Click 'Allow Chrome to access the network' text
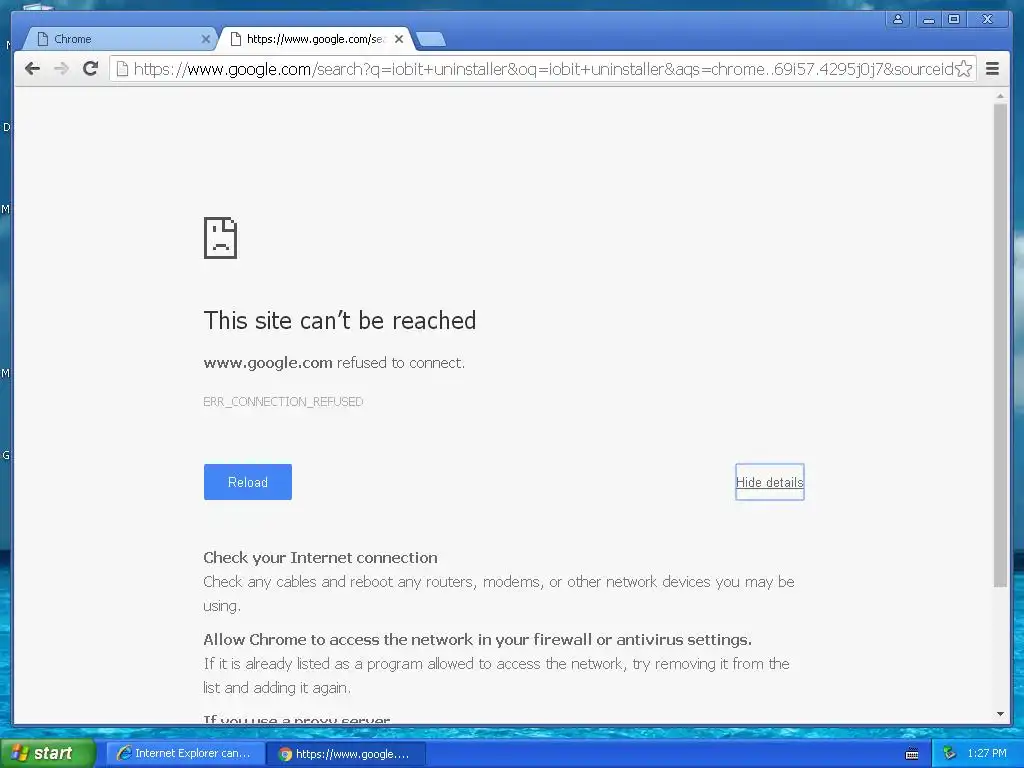The width and height of the screenshot is (1024, 768). [x=477, y=639]
